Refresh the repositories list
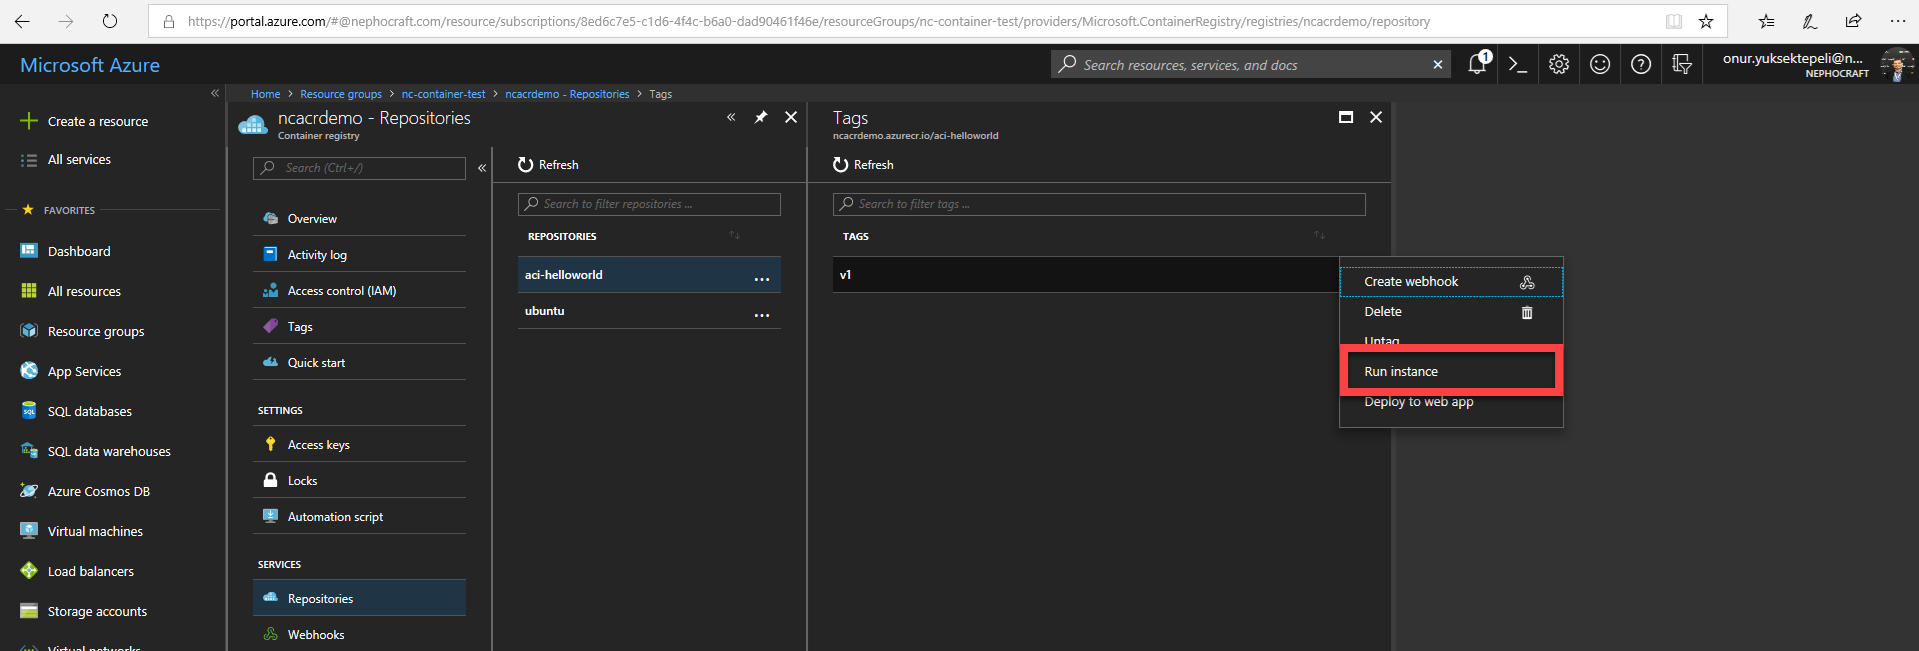 [548, 165]
